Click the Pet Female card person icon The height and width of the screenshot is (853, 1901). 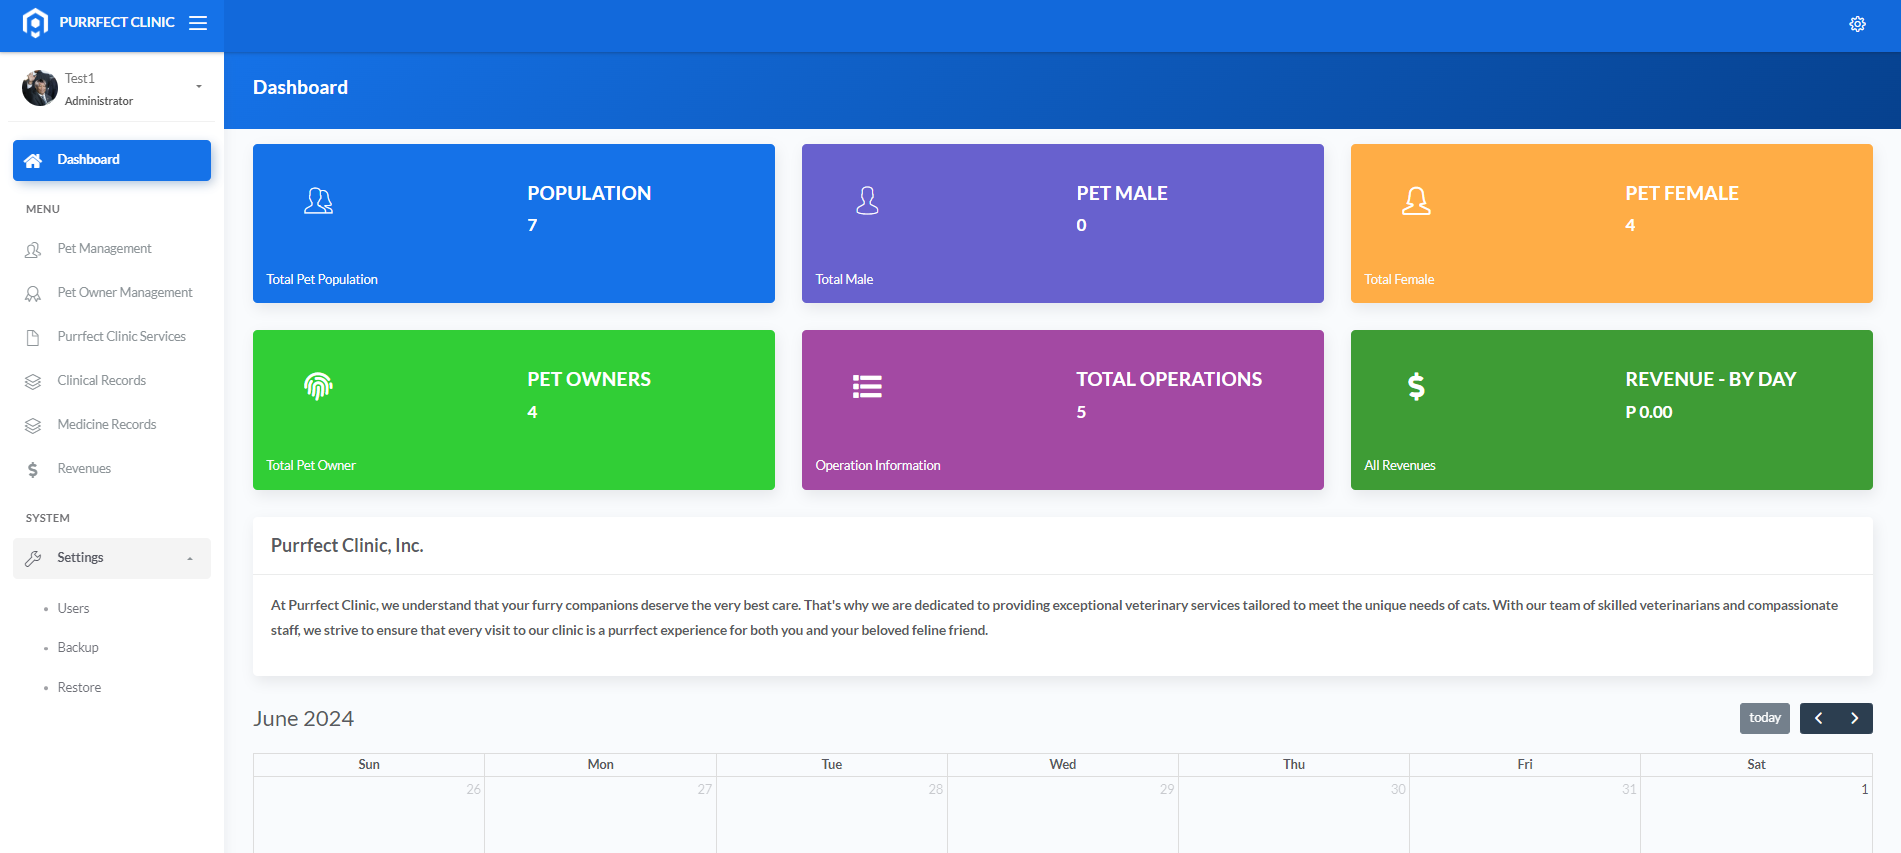pos(1416,201)
